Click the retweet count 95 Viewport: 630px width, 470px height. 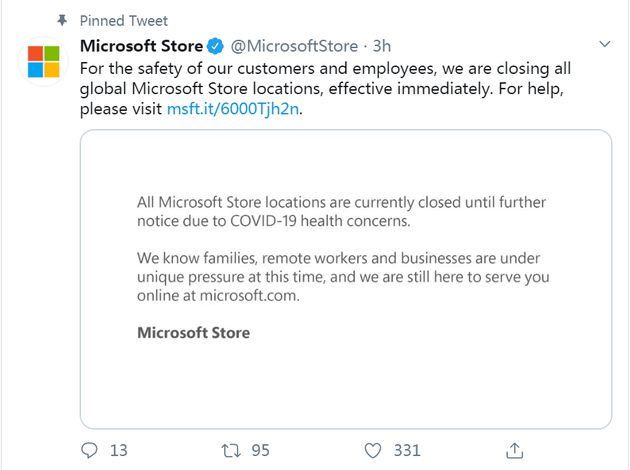pos(260,450)
